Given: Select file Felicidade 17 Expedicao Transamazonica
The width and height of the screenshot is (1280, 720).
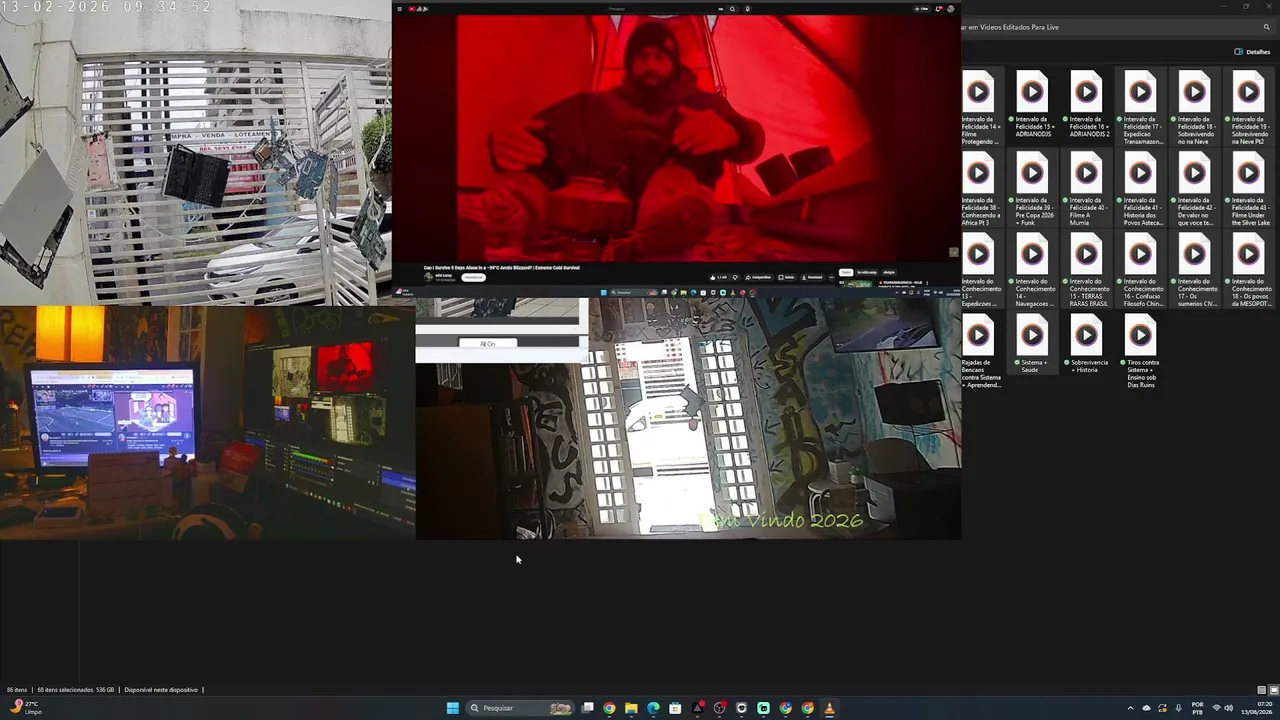Looking at the screenshot, I should [1140, 107].
